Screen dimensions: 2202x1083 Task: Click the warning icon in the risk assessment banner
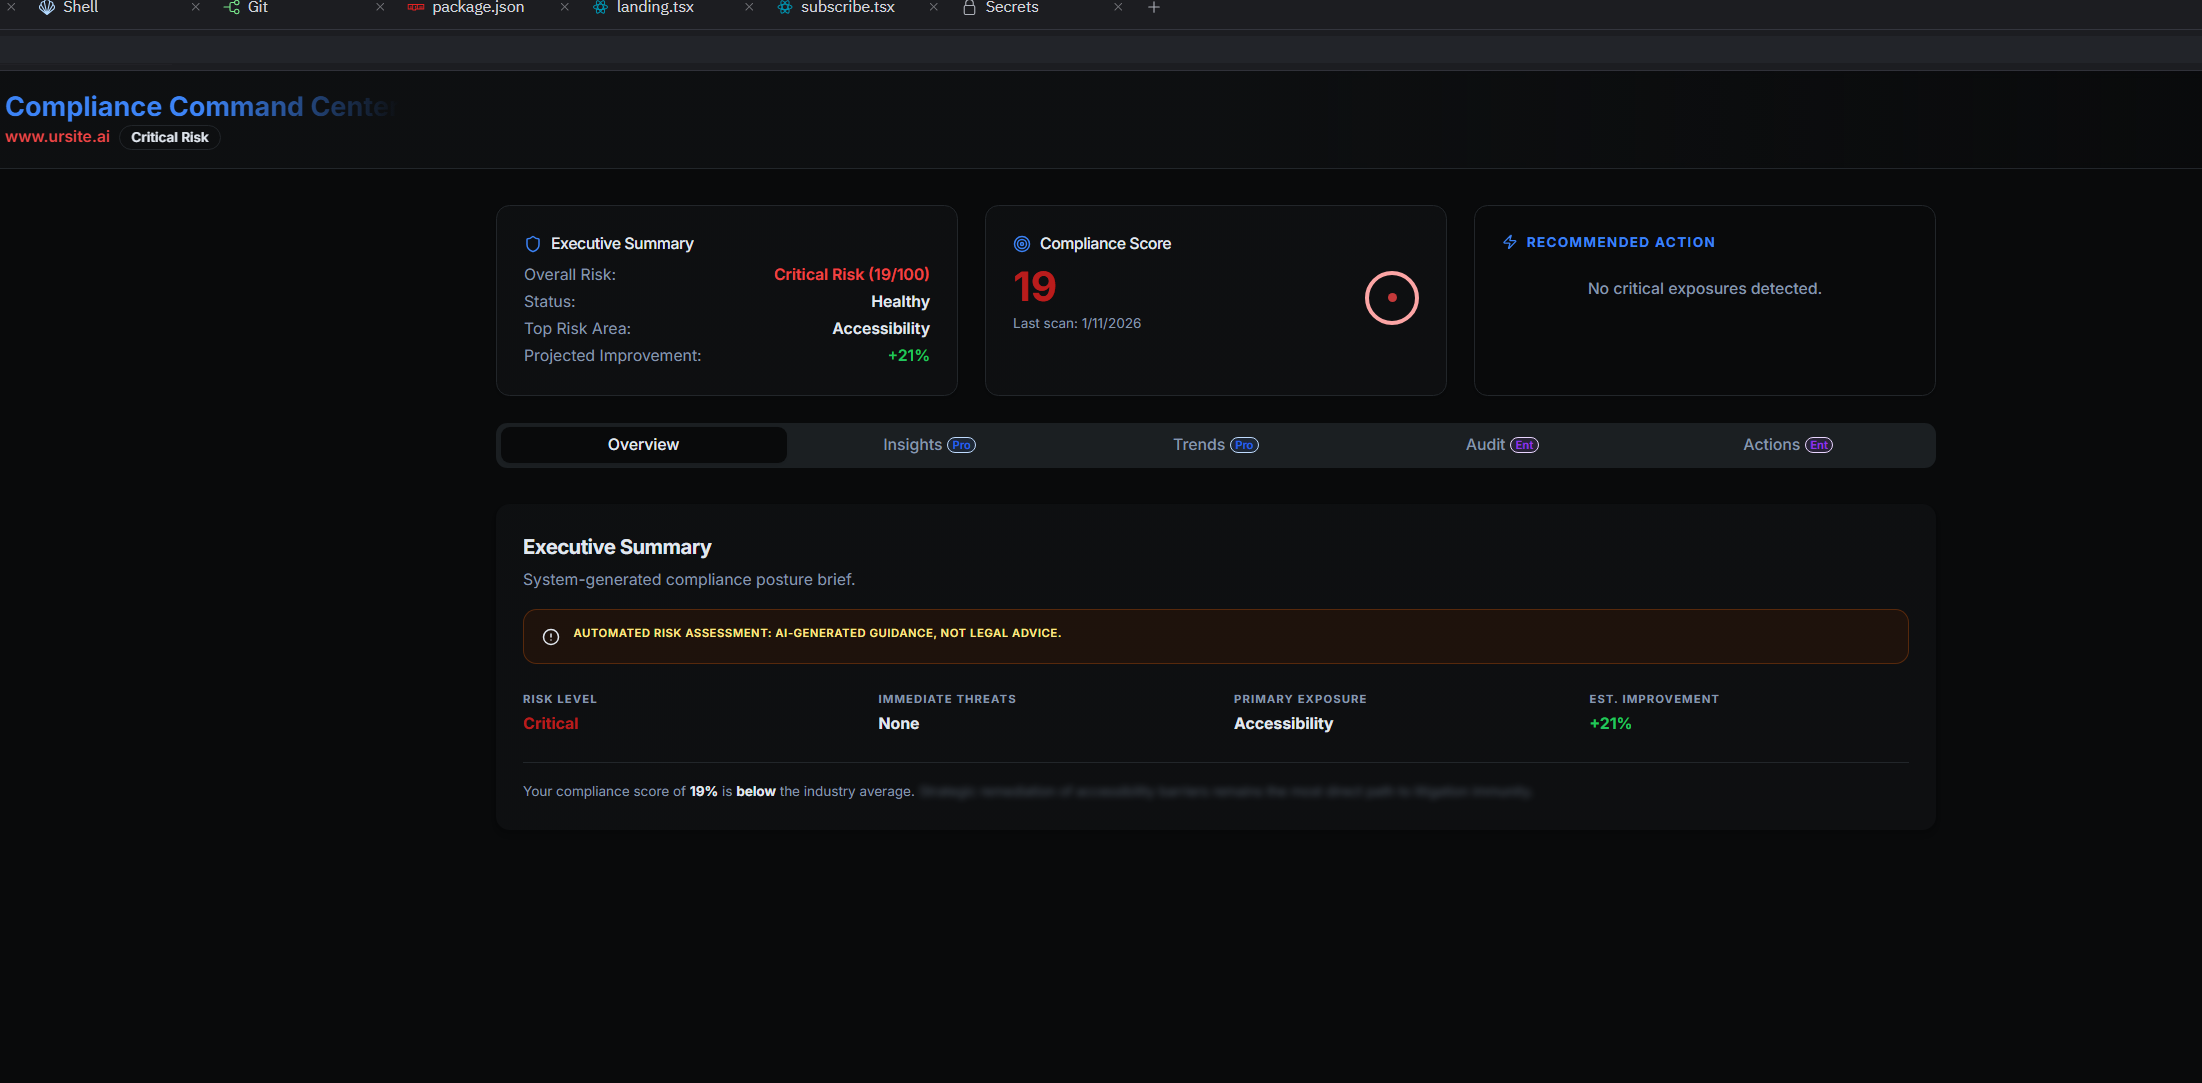pos(550,636)
